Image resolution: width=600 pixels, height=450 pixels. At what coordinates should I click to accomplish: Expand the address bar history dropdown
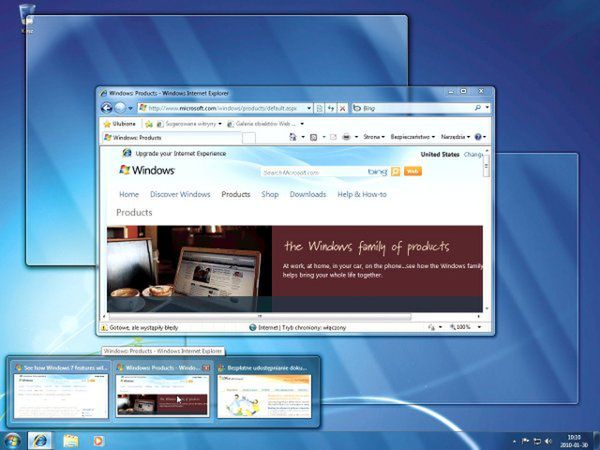tap(309, 108)
